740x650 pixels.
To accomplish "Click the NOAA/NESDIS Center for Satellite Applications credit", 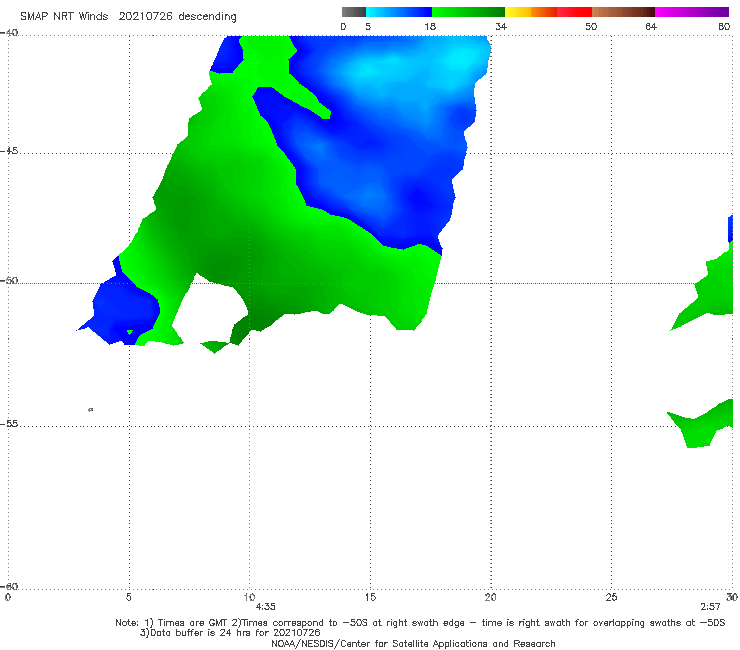I will 413,644.
